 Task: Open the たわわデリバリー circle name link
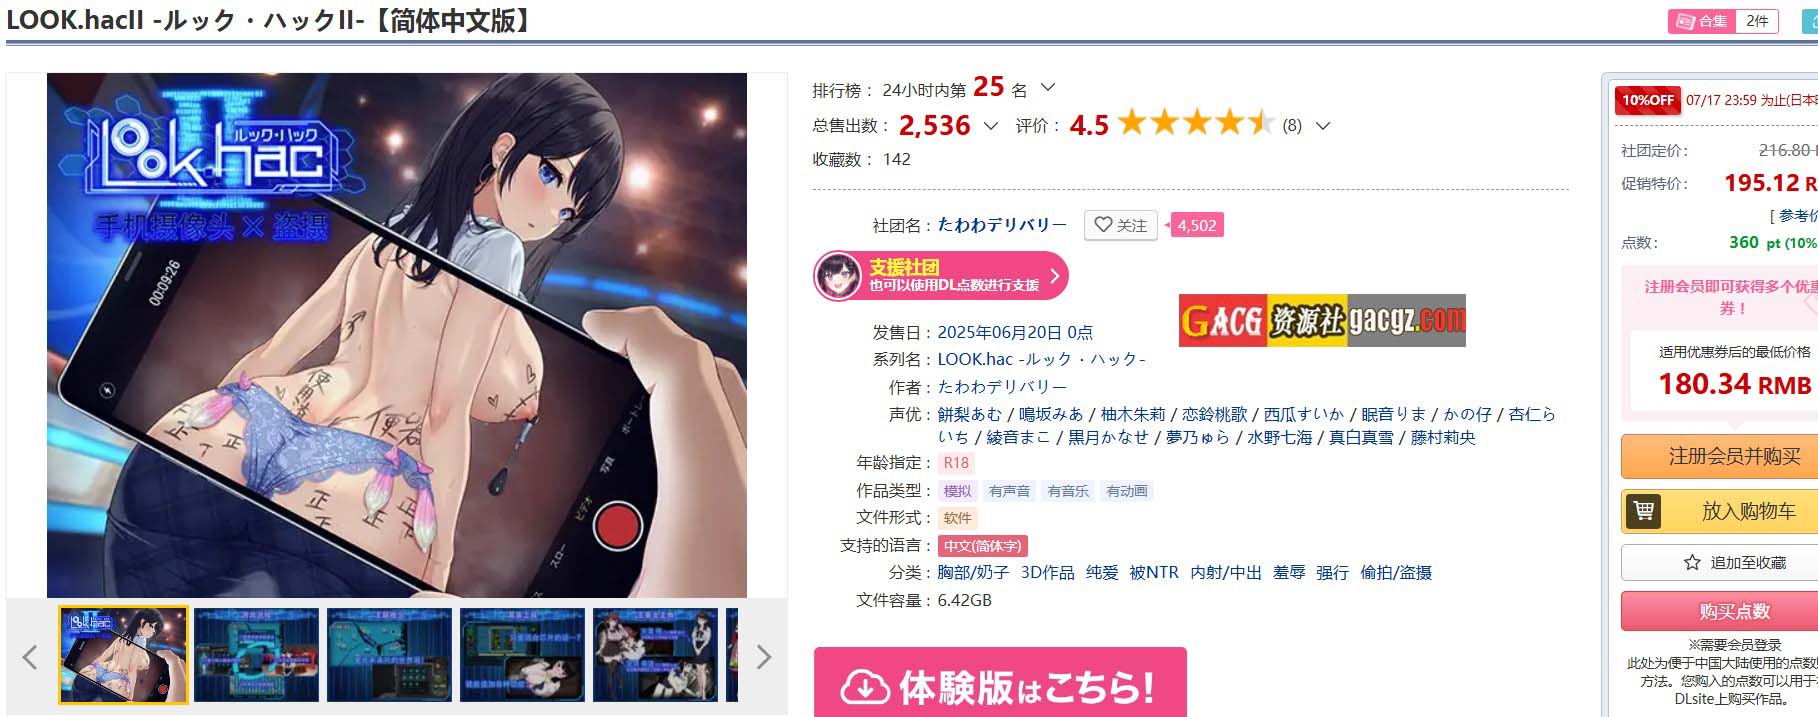(1002, 225)
